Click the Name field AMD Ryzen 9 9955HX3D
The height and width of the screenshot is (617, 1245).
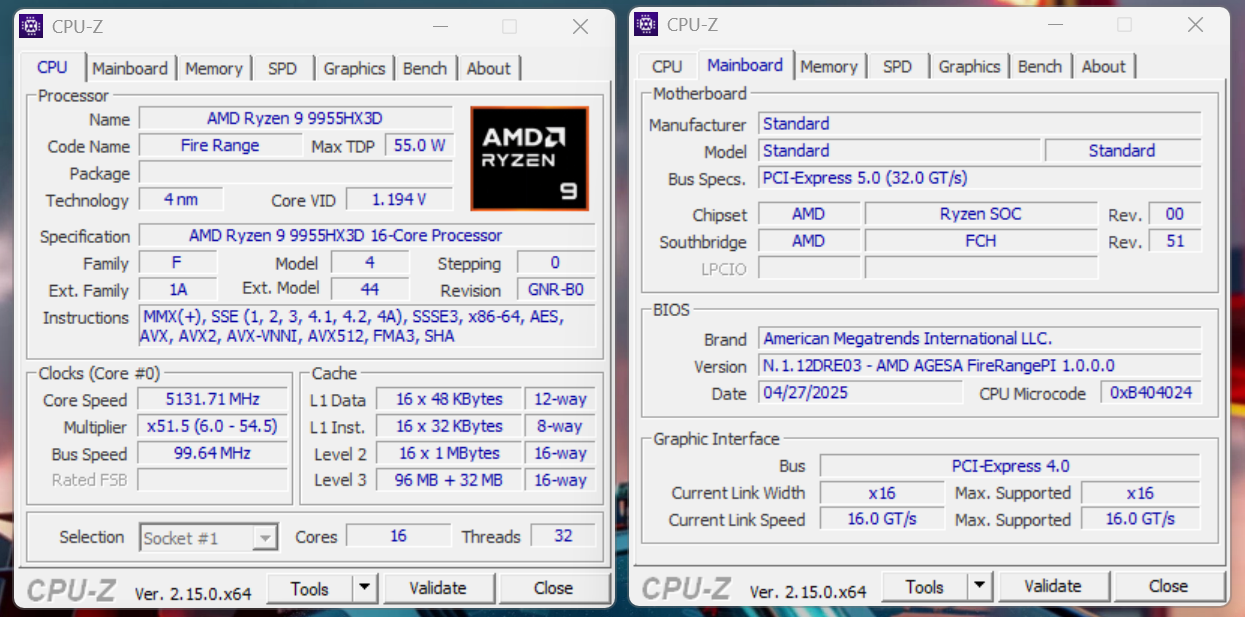point(296,119)
